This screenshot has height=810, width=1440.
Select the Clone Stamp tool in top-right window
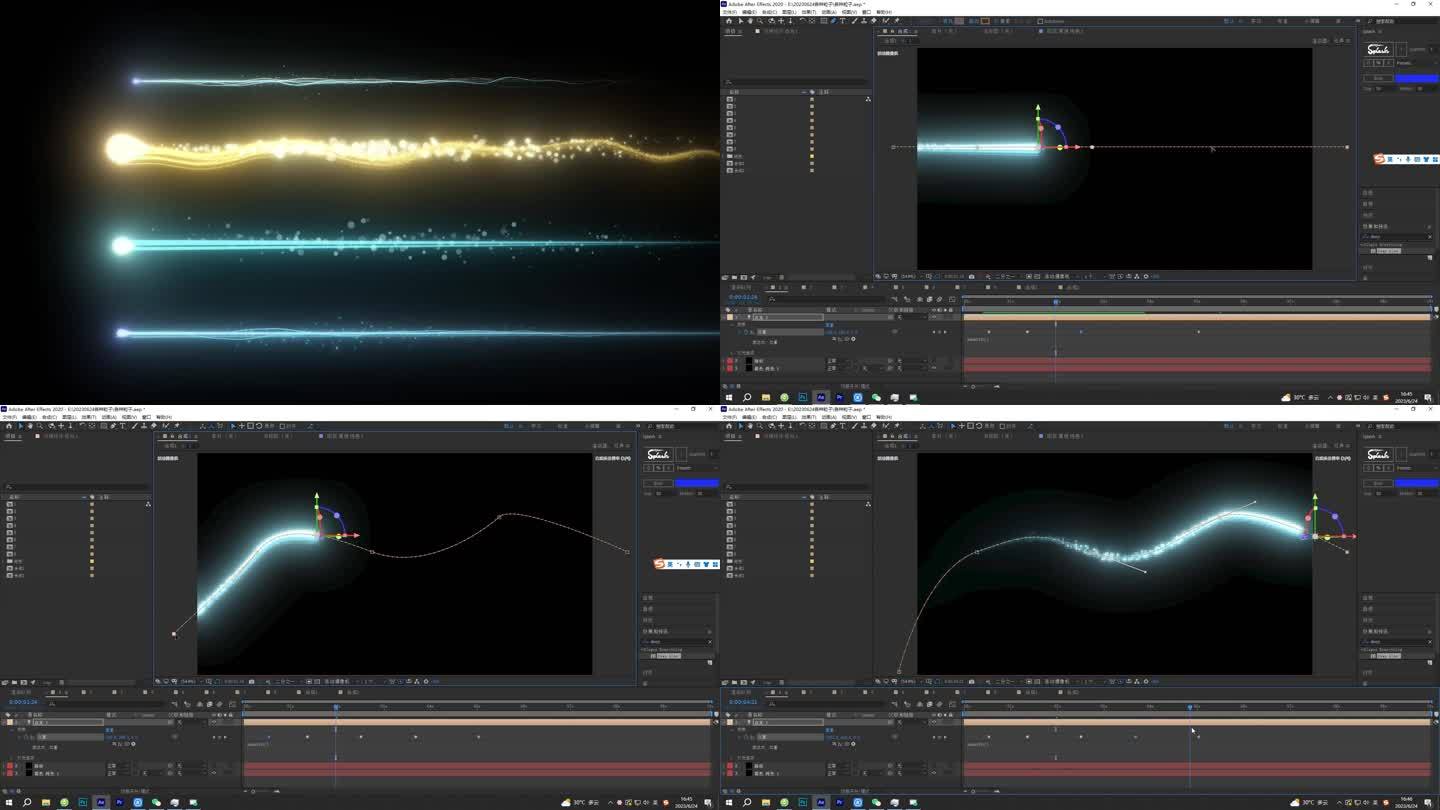[863, 21]
